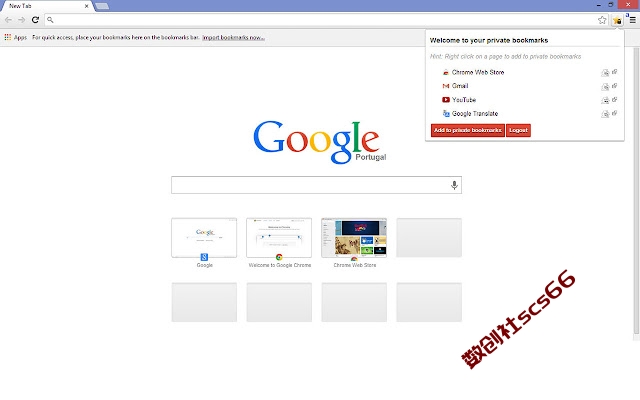
Task: Open the Apps grid shortcut
Action: 16,38
